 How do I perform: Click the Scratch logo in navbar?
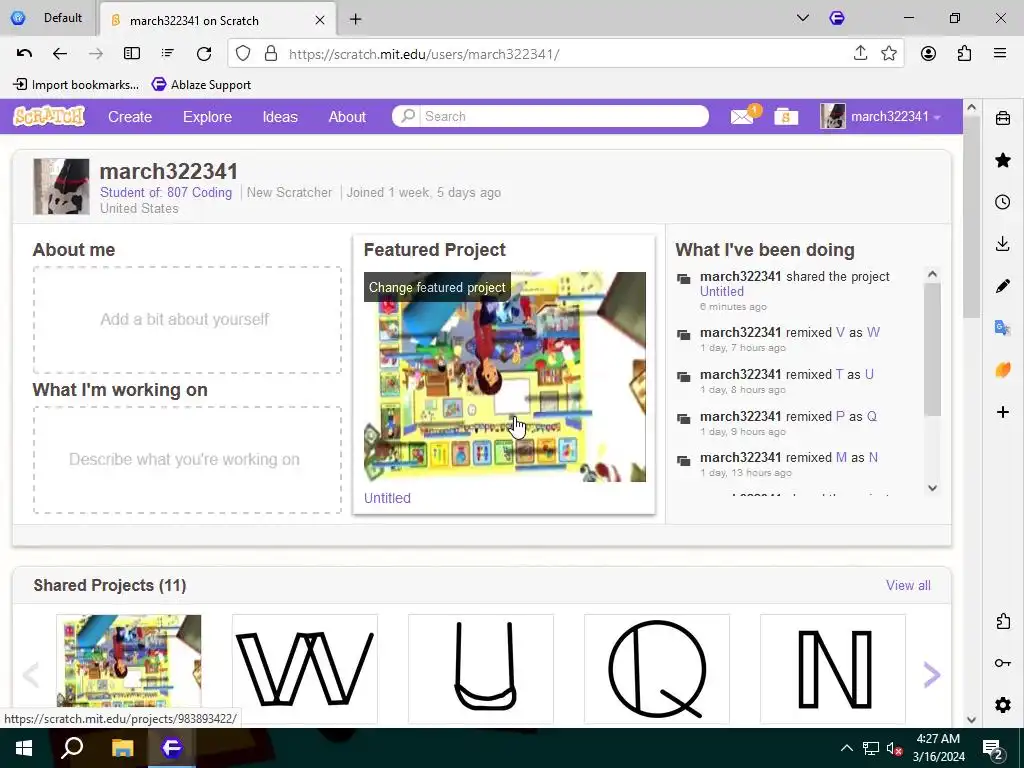[x=49, y=116]
